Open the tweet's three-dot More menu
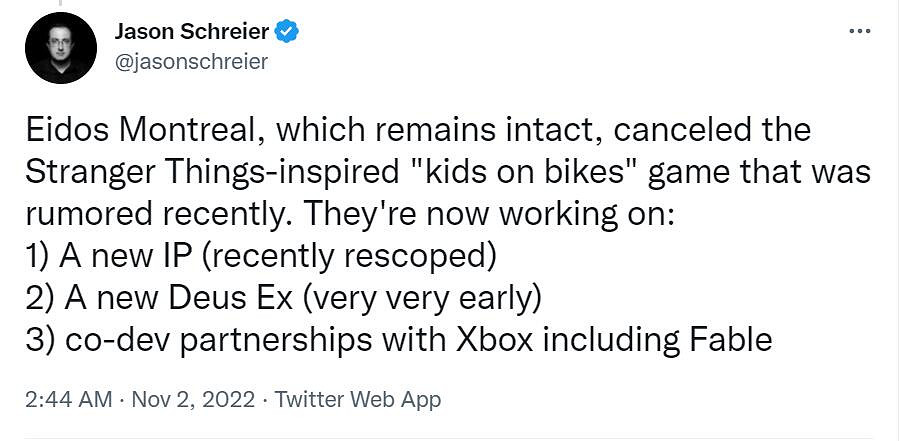This screenshot has width=900, height=441. pyautogui.click(x=859, y=31)
